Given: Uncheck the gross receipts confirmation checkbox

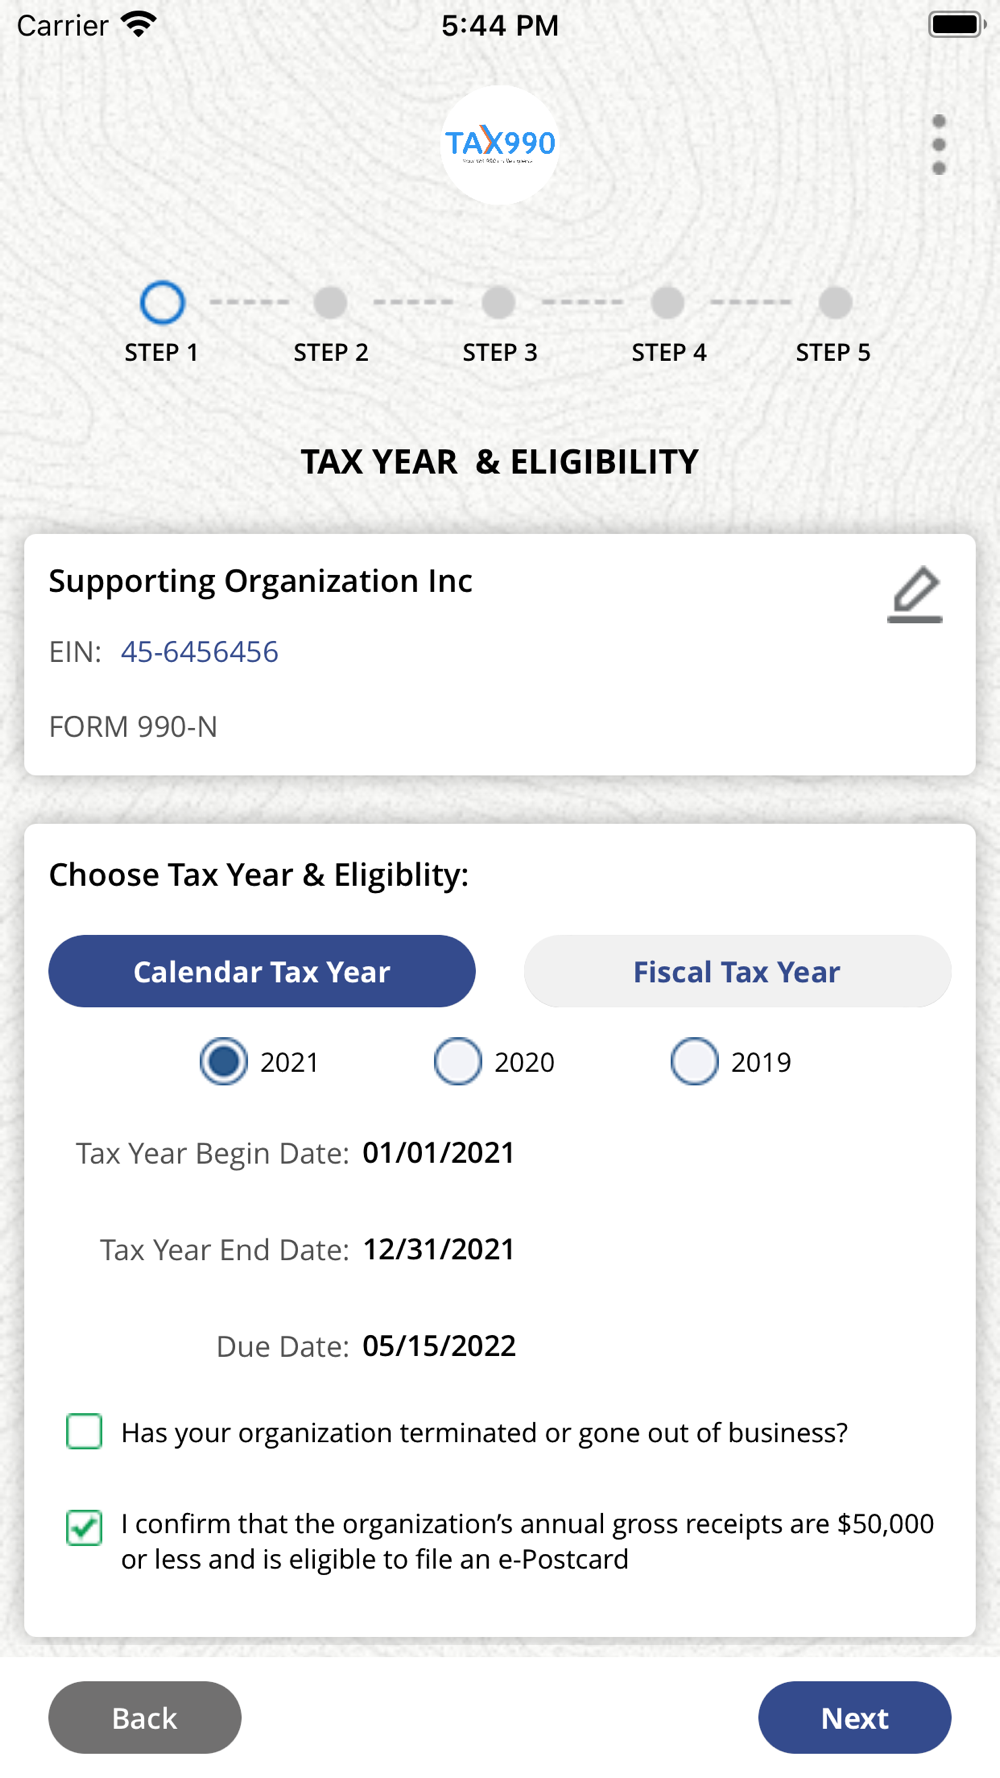Looking at the screenshot, I should coord(84,1527).
